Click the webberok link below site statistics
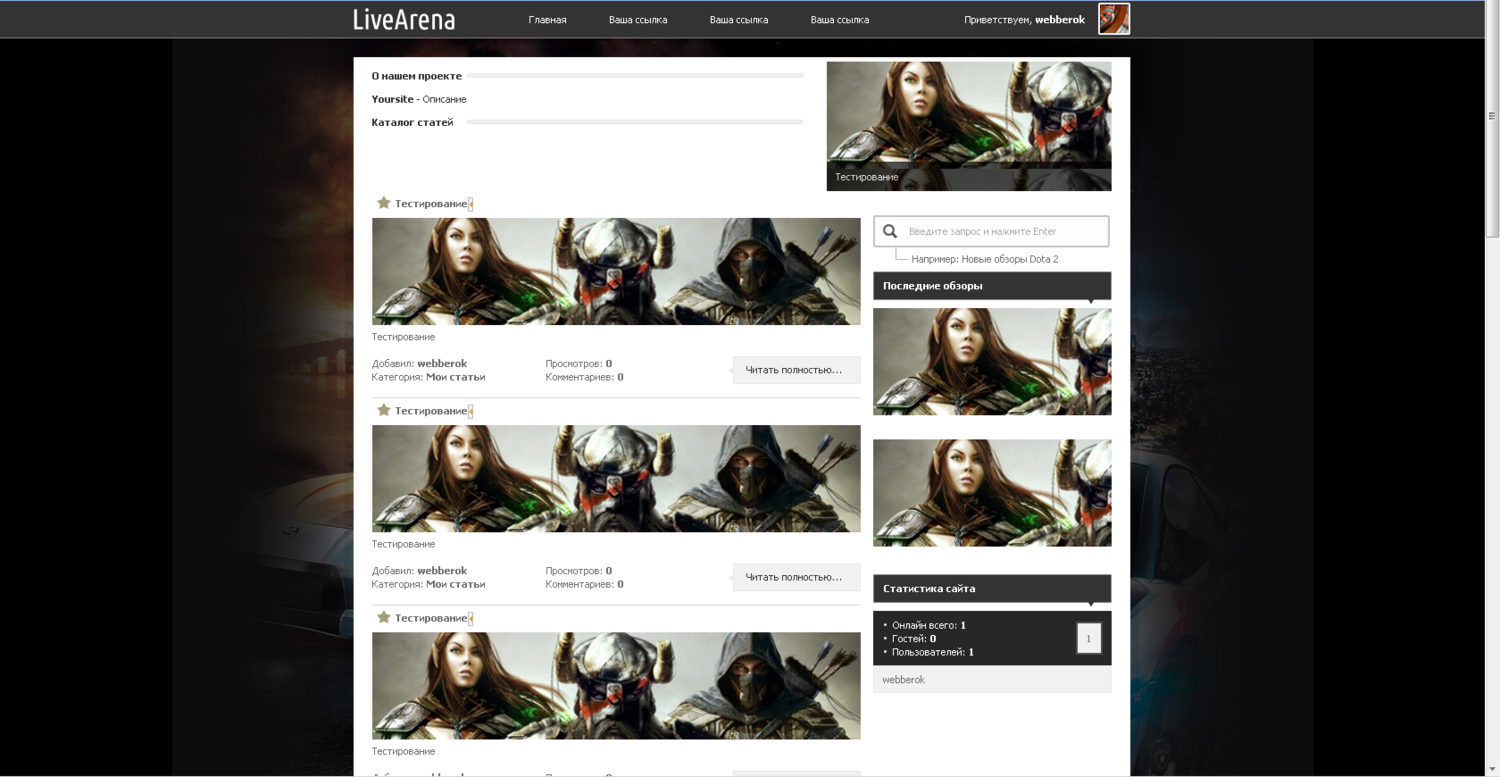This screenshot has height=777, width=1500. click(x=903, y=680)
